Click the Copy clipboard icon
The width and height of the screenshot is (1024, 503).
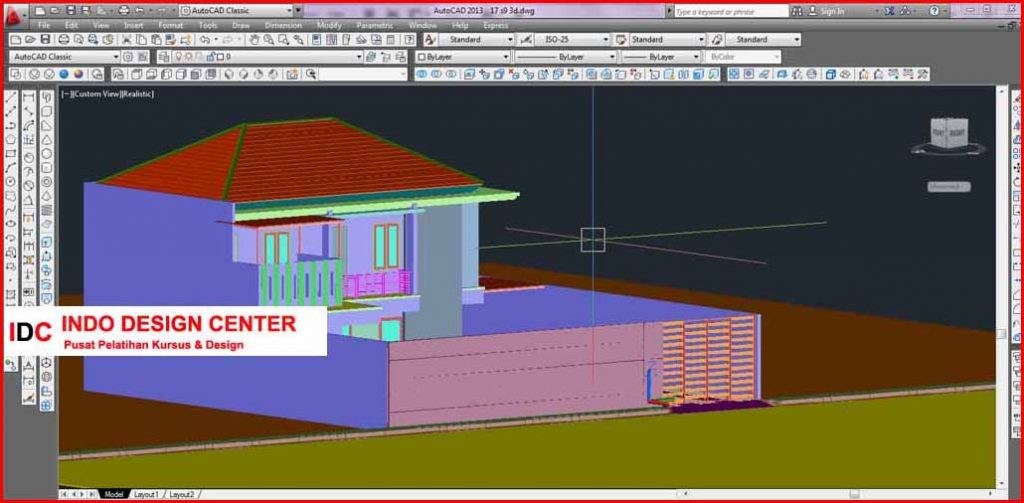pos(141,40)
